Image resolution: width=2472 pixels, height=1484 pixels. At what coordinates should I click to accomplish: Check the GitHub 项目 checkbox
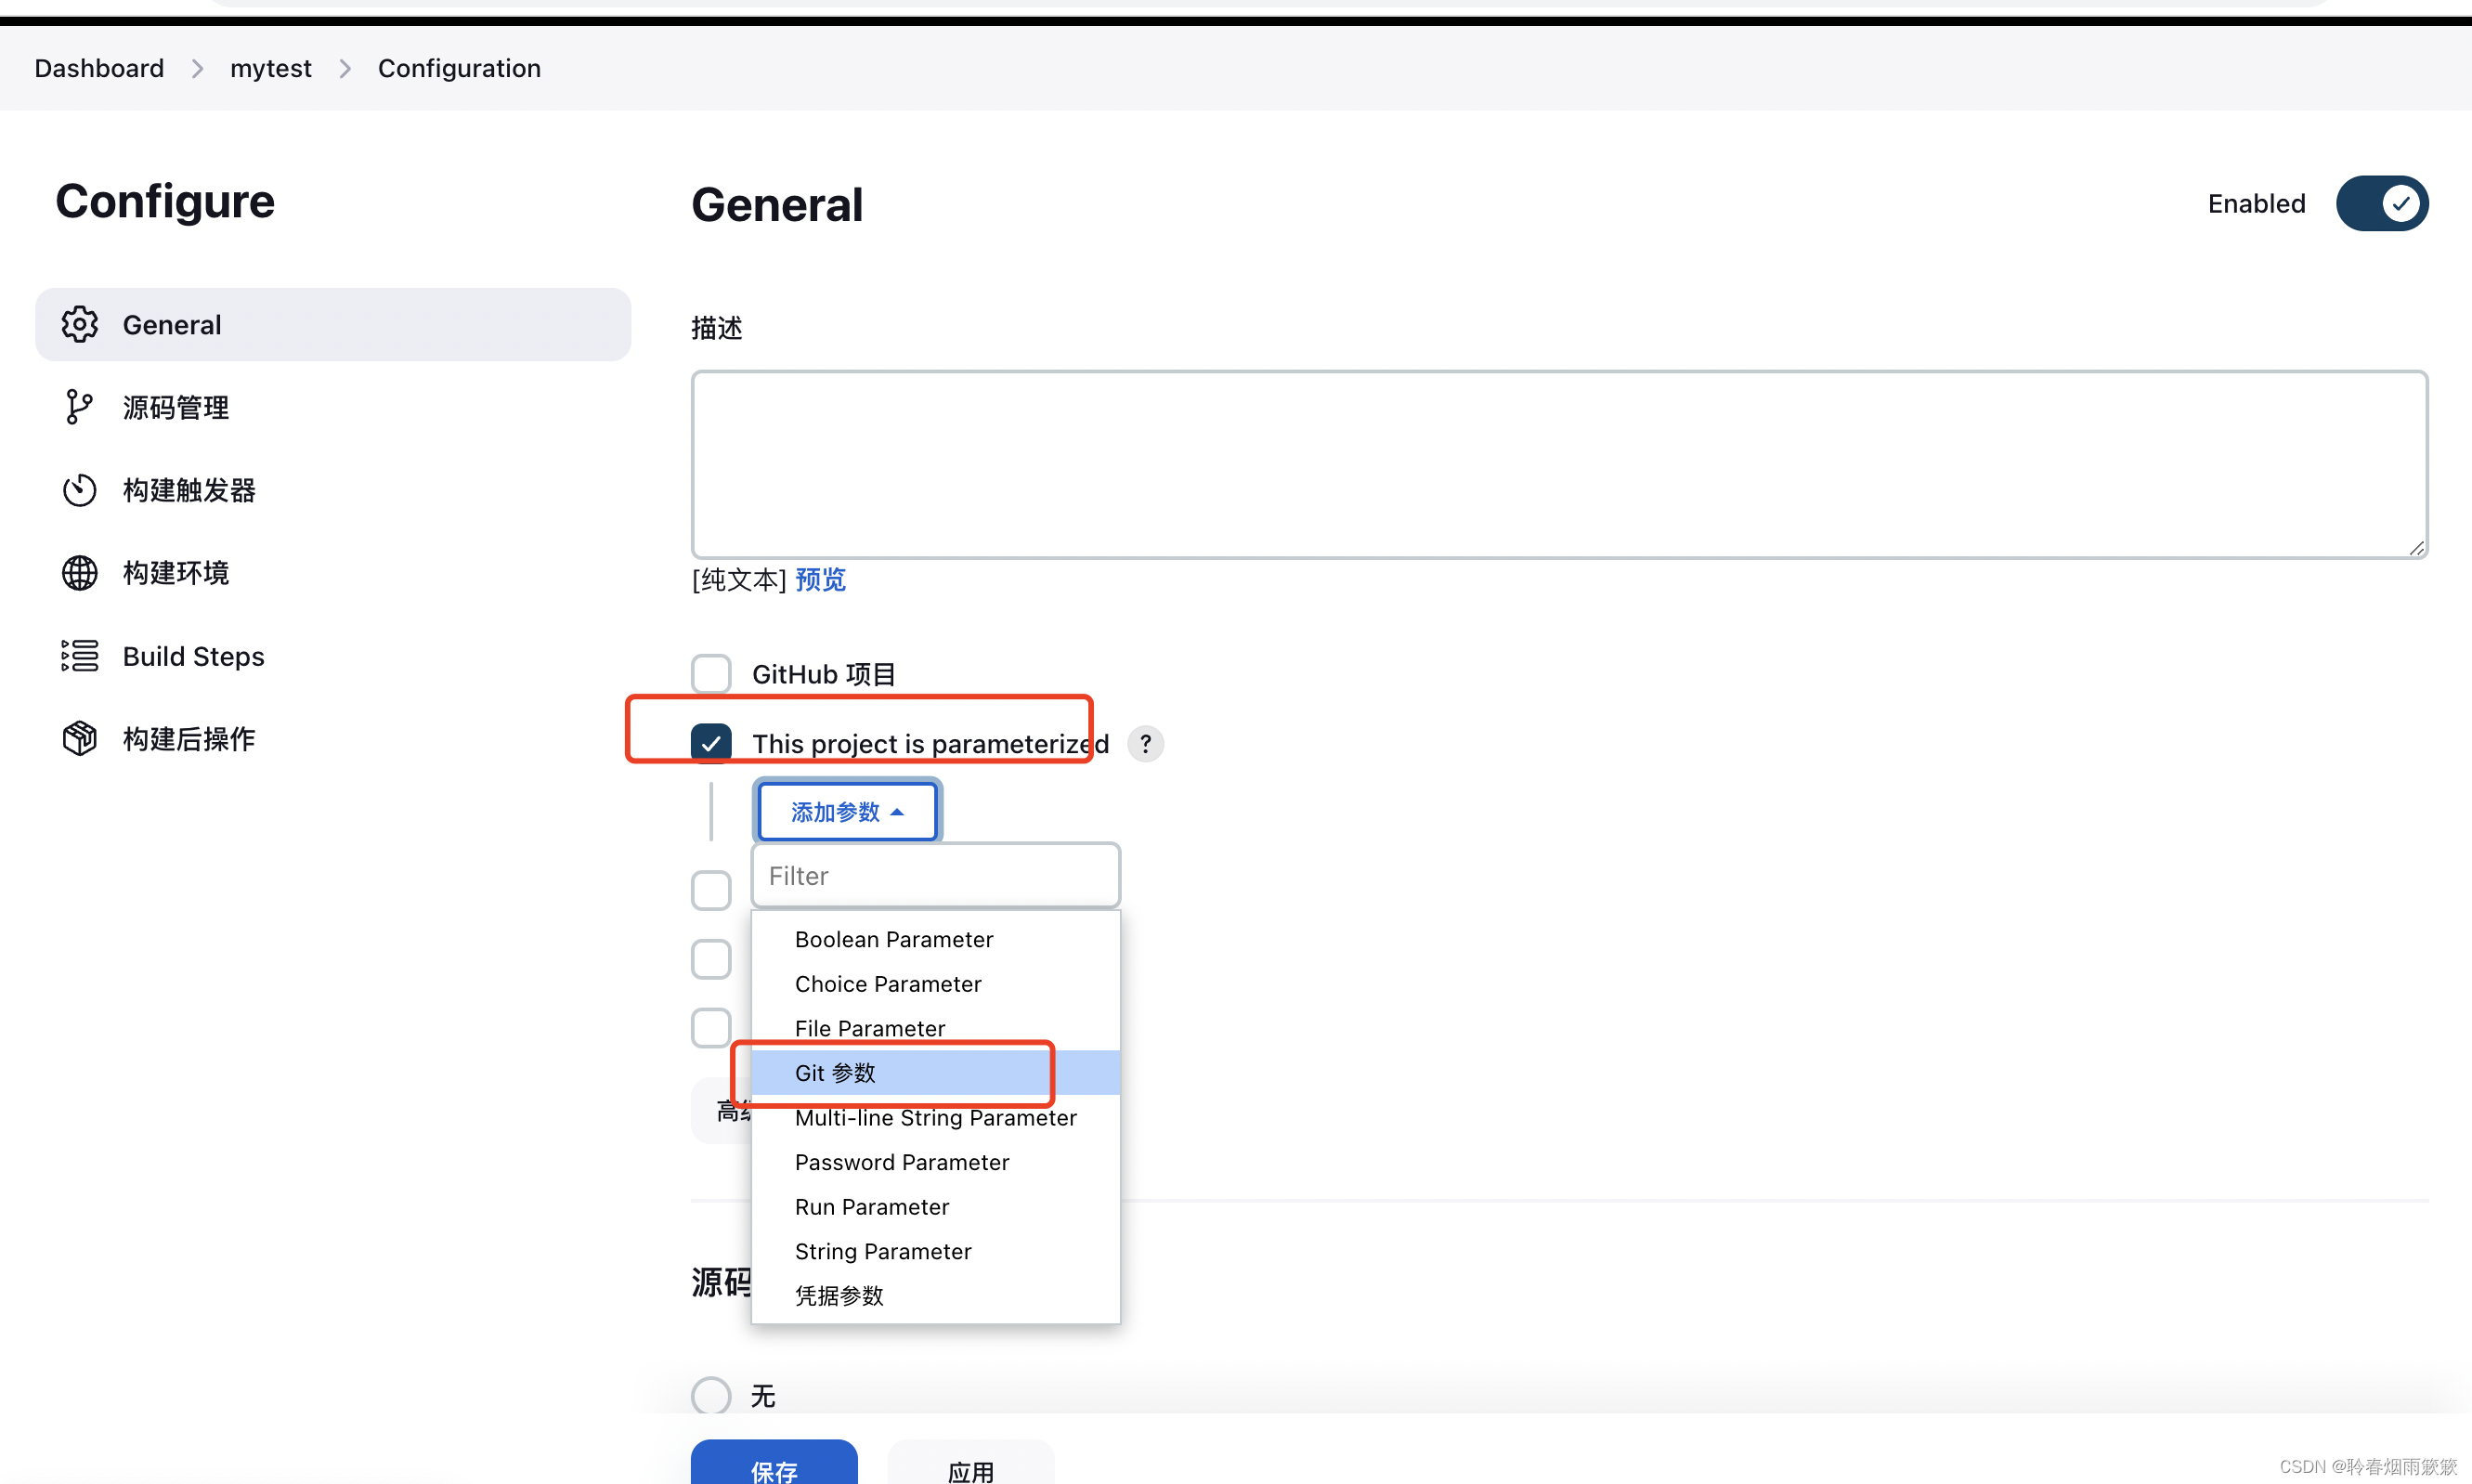pyautogui.click(x=711, y=674)
